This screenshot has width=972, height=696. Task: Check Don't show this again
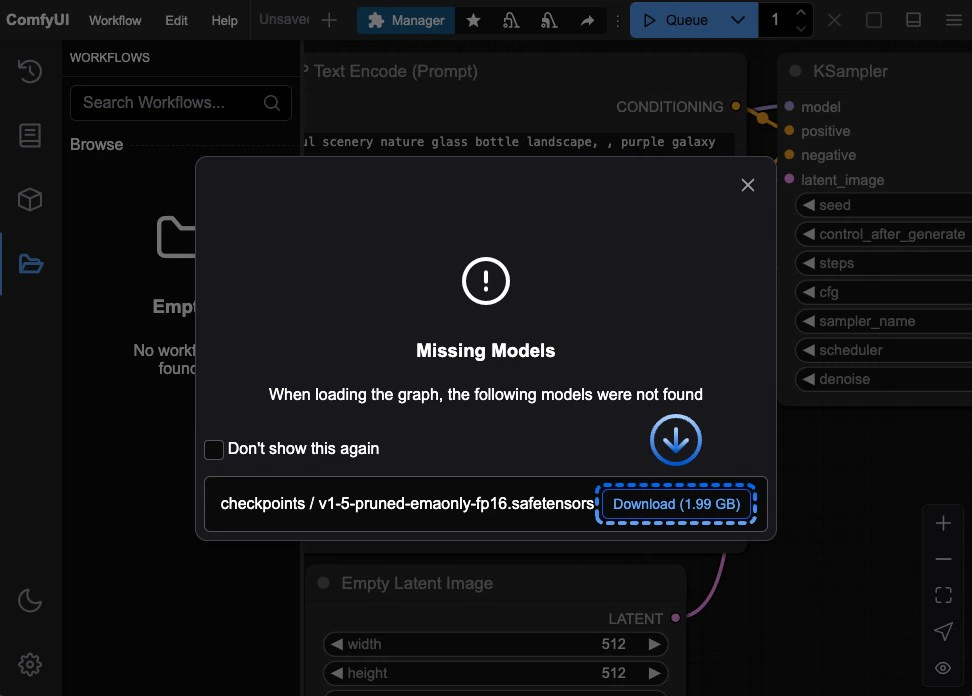click(x=214, y=449)
